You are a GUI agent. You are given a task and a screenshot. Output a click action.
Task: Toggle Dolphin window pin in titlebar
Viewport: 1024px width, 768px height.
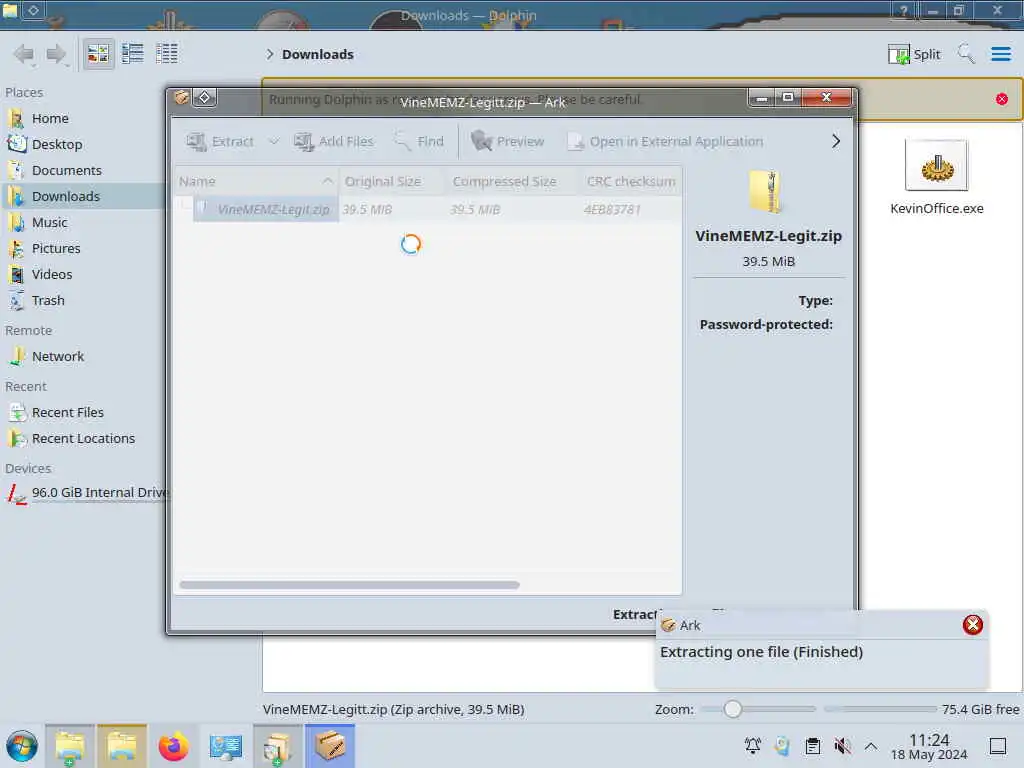click(33, 10)
